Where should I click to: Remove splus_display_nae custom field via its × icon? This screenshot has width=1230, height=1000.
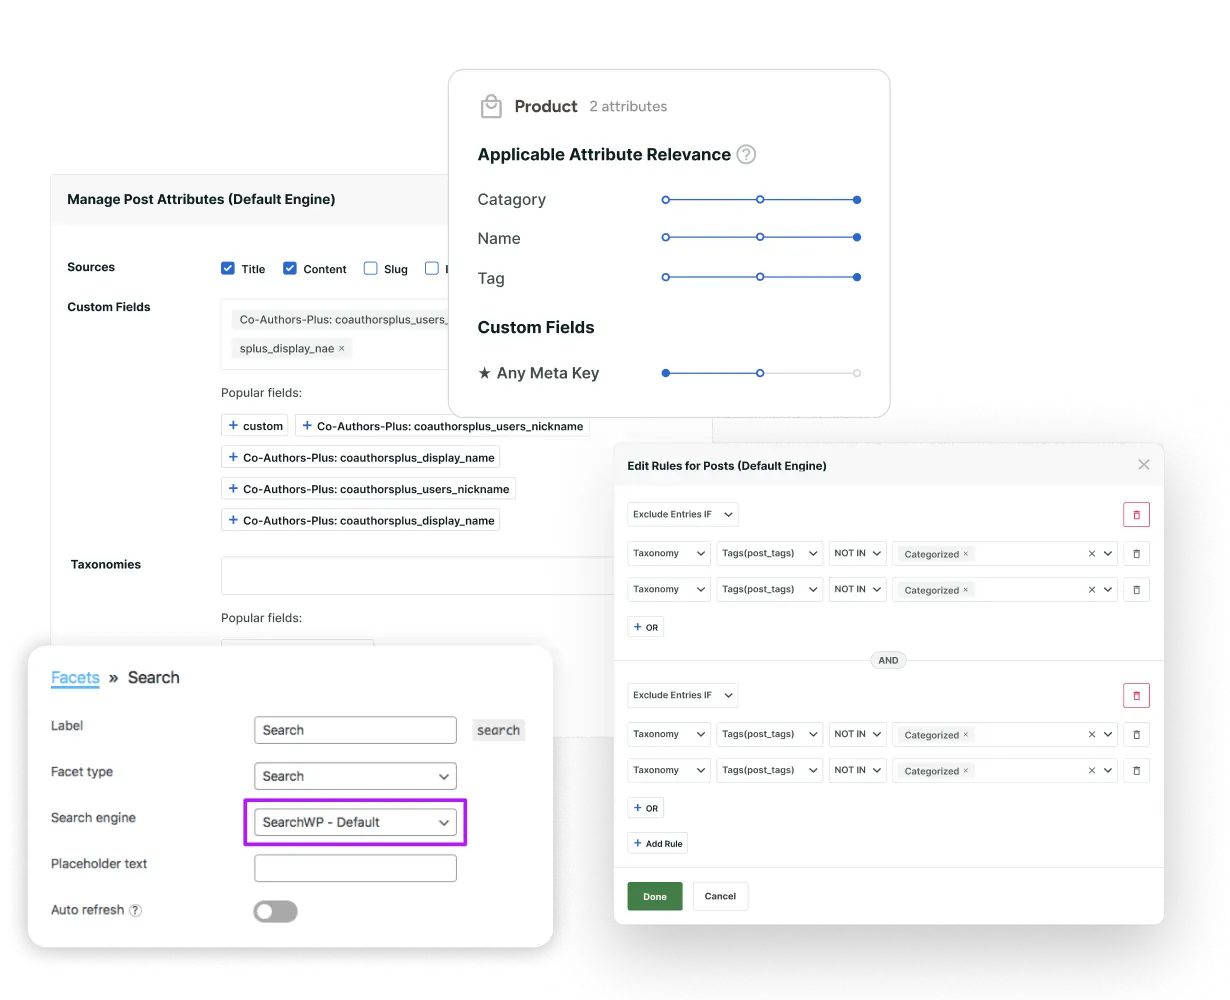coord(341,348)
